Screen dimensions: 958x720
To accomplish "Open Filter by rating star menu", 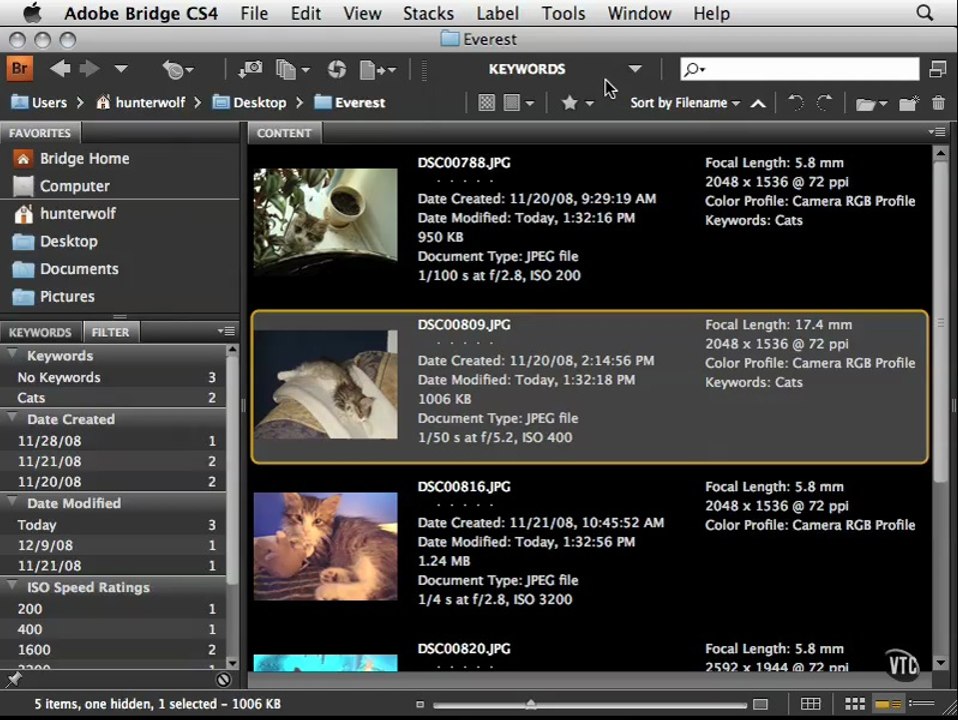I will [577, 103].
